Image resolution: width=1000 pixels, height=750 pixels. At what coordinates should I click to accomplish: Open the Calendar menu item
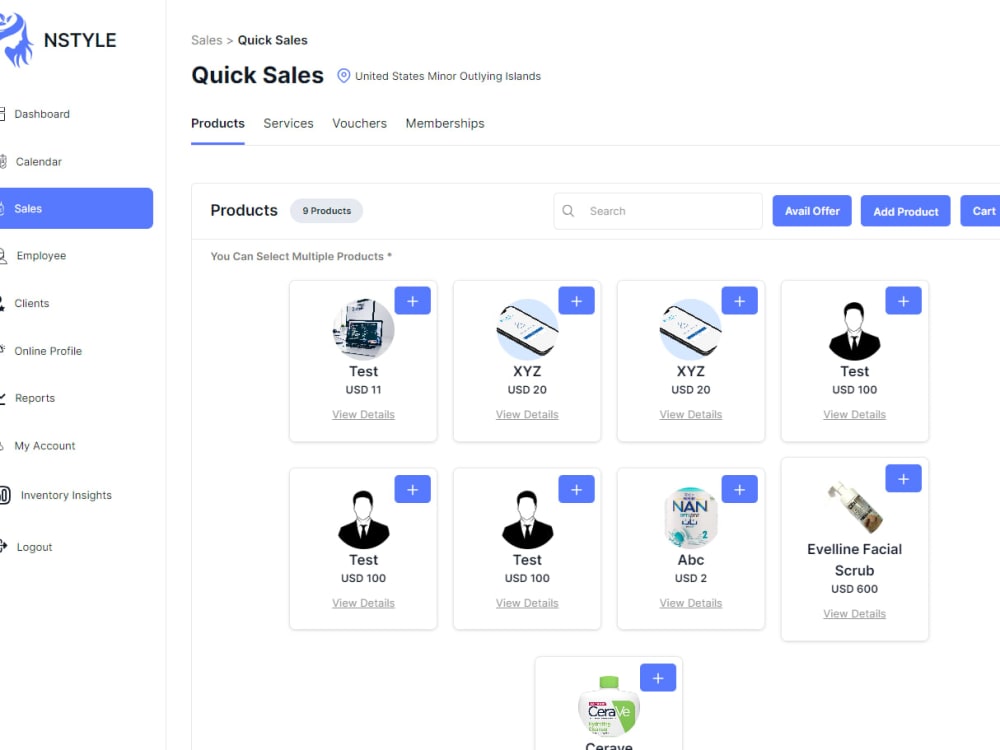point(38,162)
